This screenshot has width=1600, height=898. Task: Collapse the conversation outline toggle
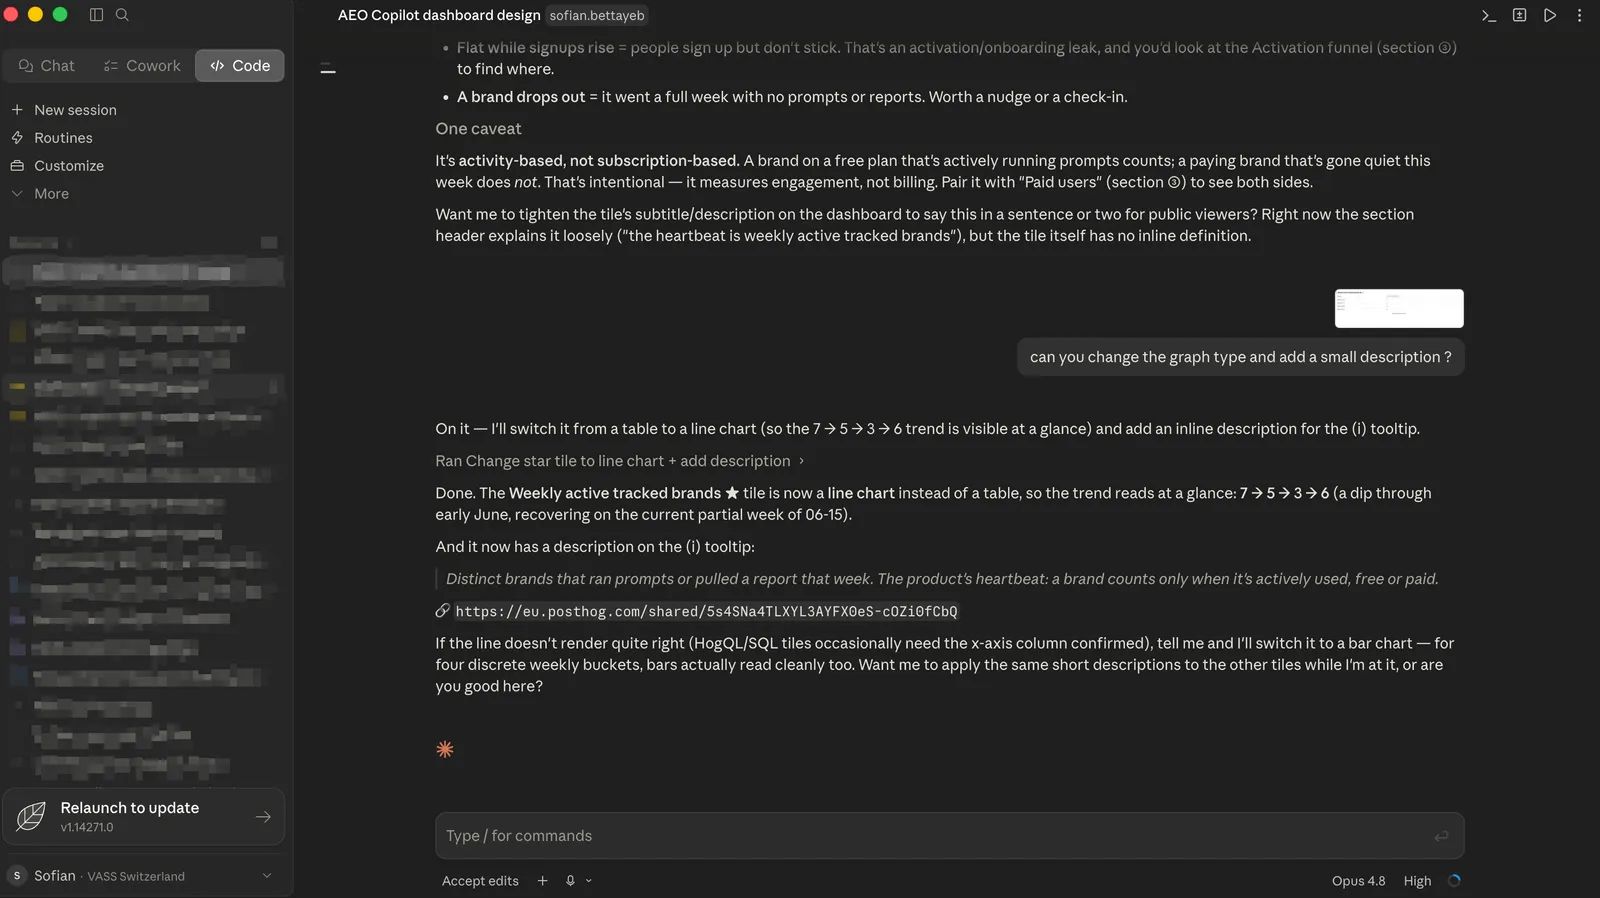pos(328,69)
